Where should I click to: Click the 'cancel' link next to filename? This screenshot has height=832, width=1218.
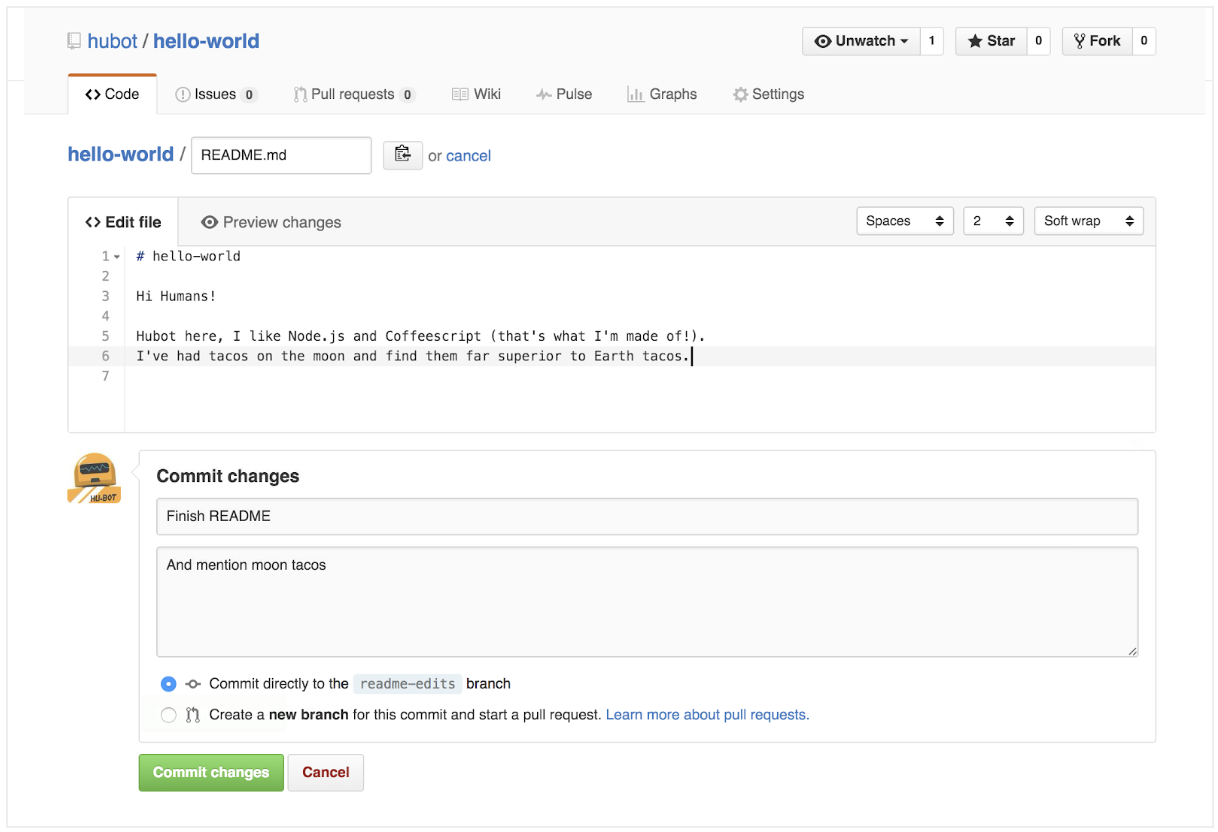(468, 156)
